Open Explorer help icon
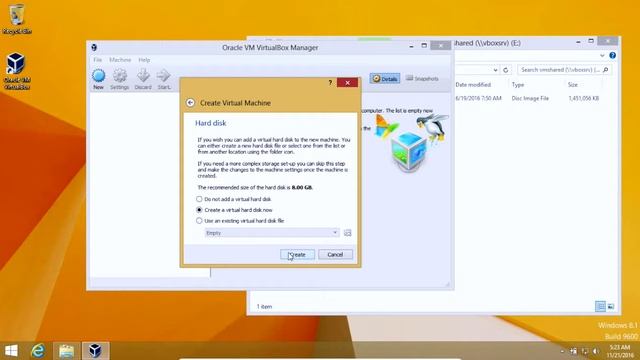Viewport: 640px width, 360px height. (x=612, y=55)
